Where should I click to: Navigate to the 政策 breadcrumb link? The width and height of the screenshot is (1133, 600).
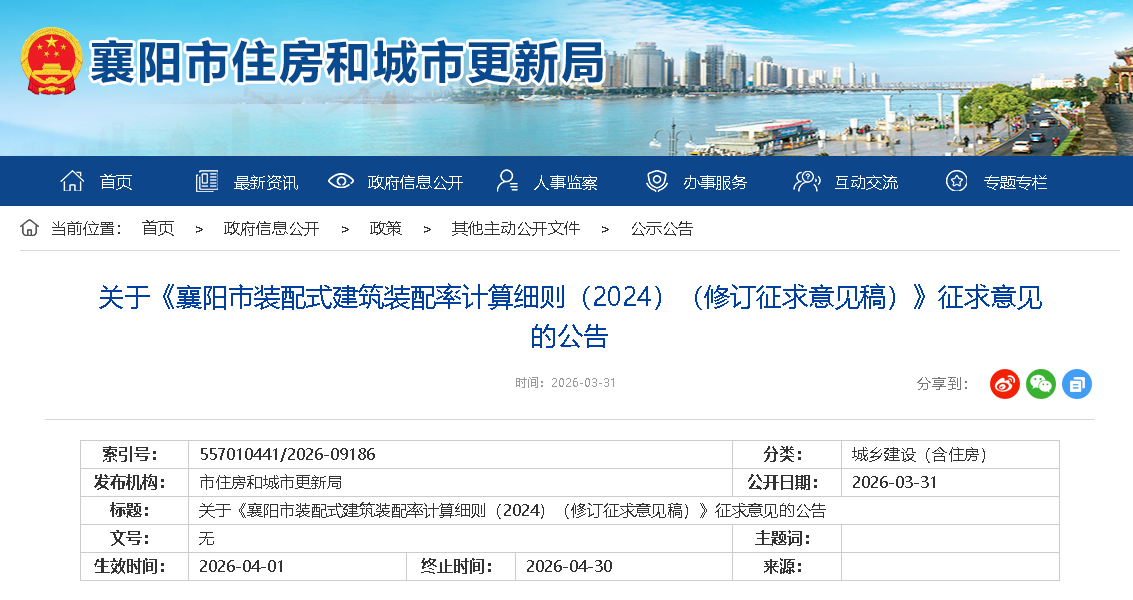[x=385, y=228]
